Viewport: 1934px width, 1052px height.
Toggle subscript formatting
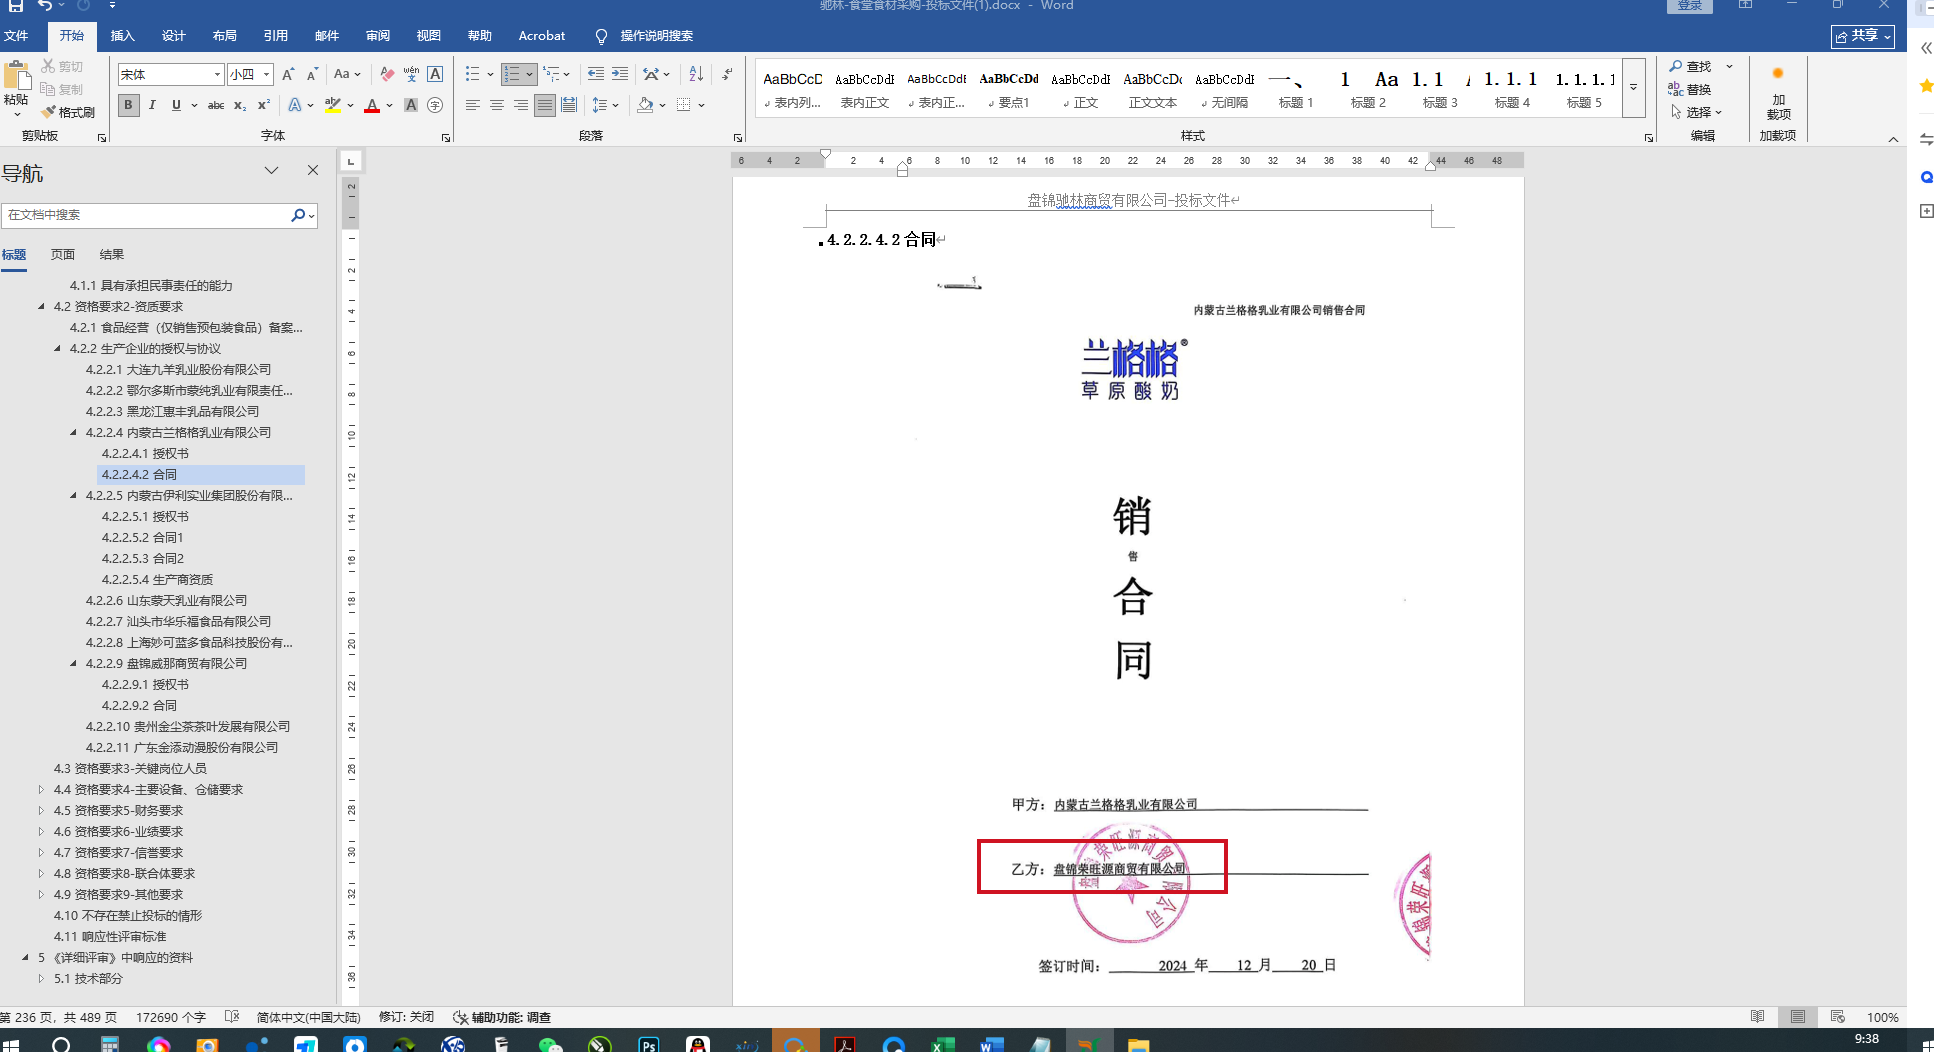pyautogui.click(x=240, y=105)
